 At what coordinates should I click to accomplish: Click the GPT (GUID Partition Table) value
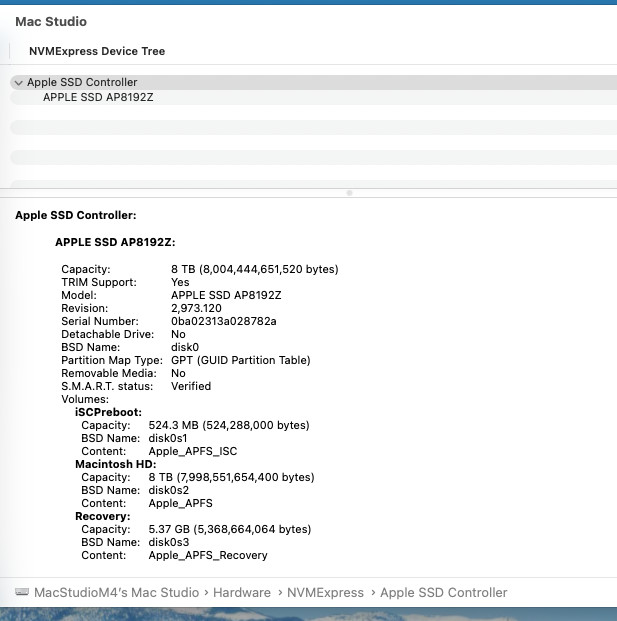[241, 360]
